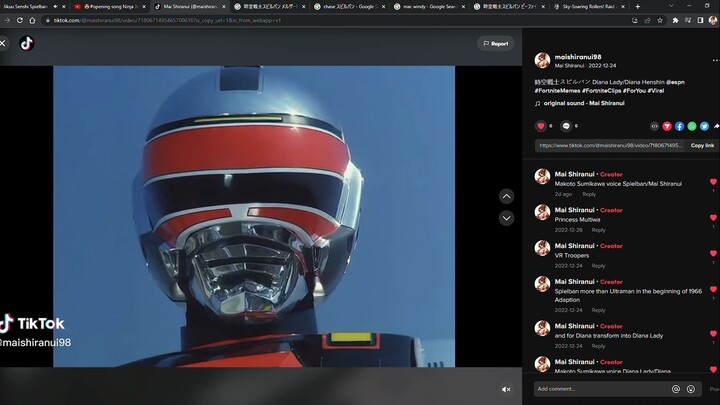The image size is (720, 405).
Task: Like the Diana transform into Diana Lady comment
Action: pos(713,334)
